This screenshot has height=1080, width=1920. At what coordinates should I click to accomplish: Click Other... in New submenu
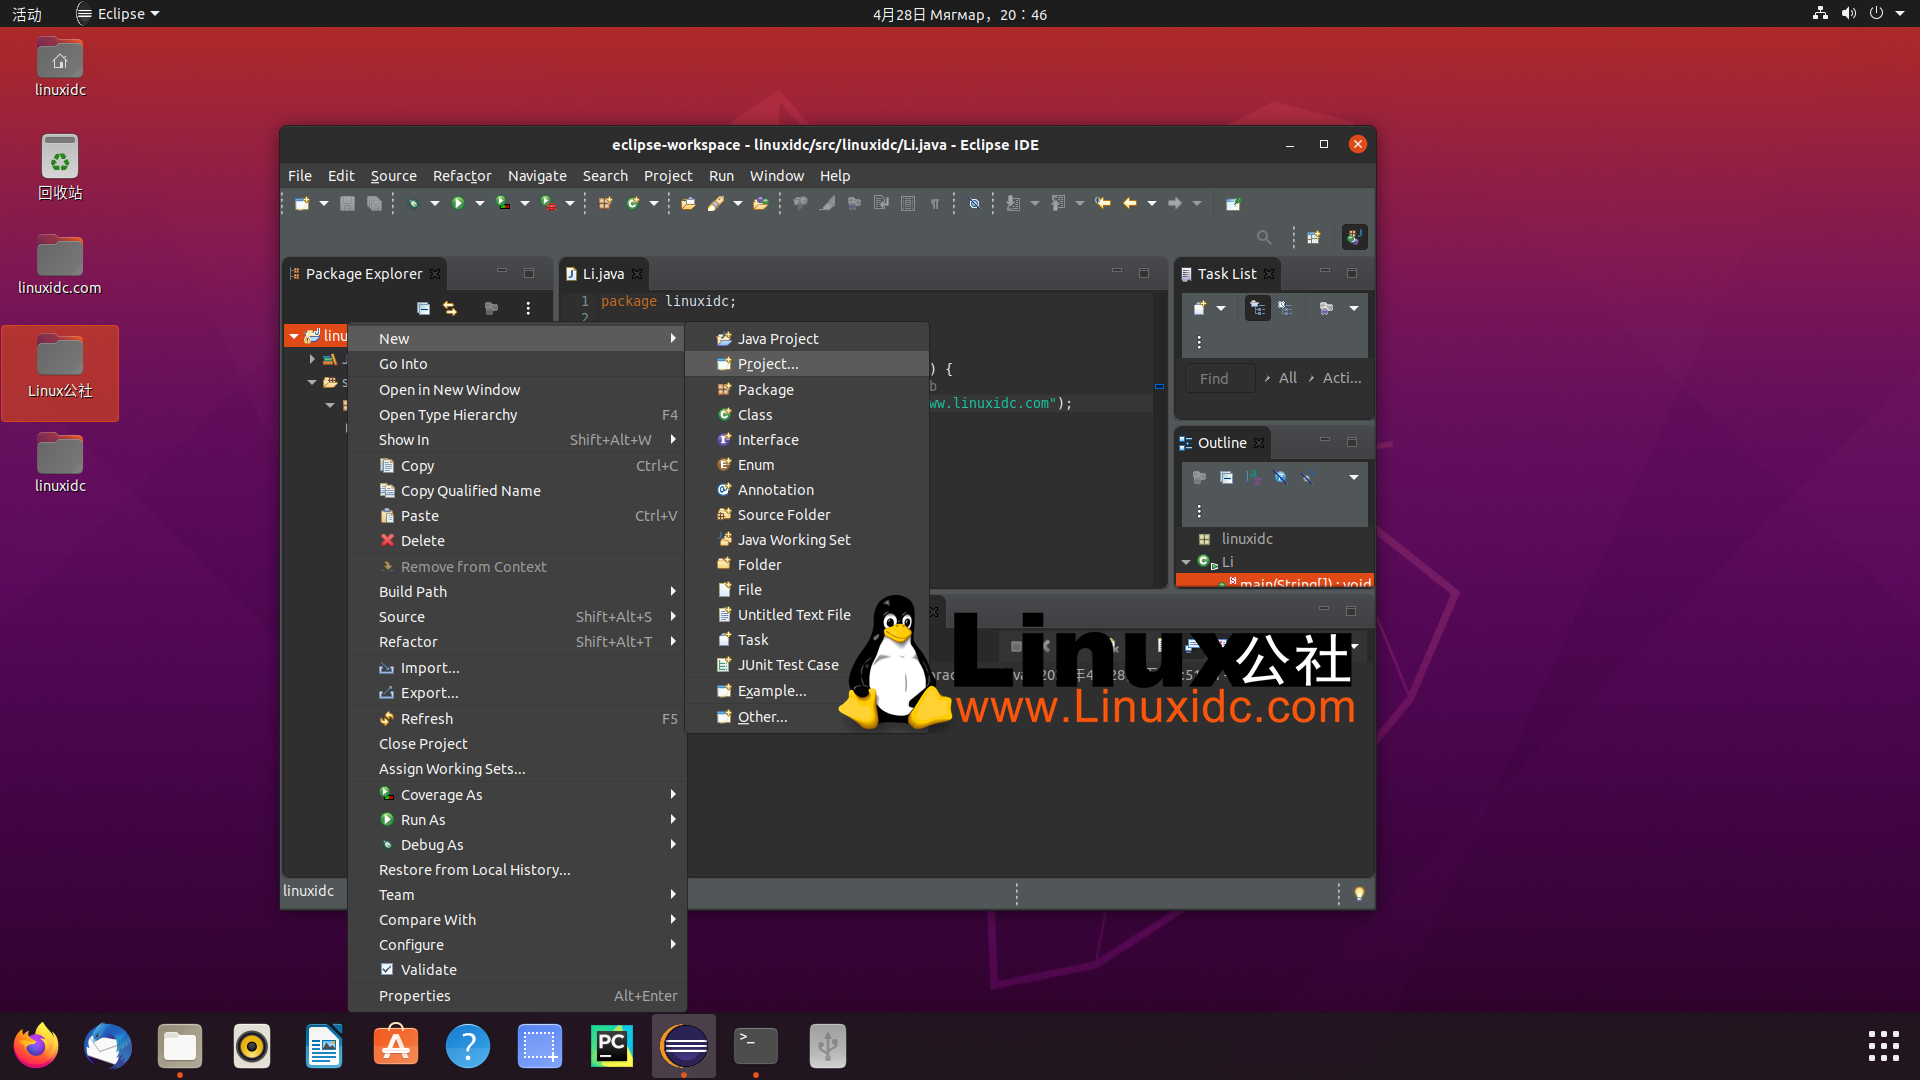click(807, 716)
